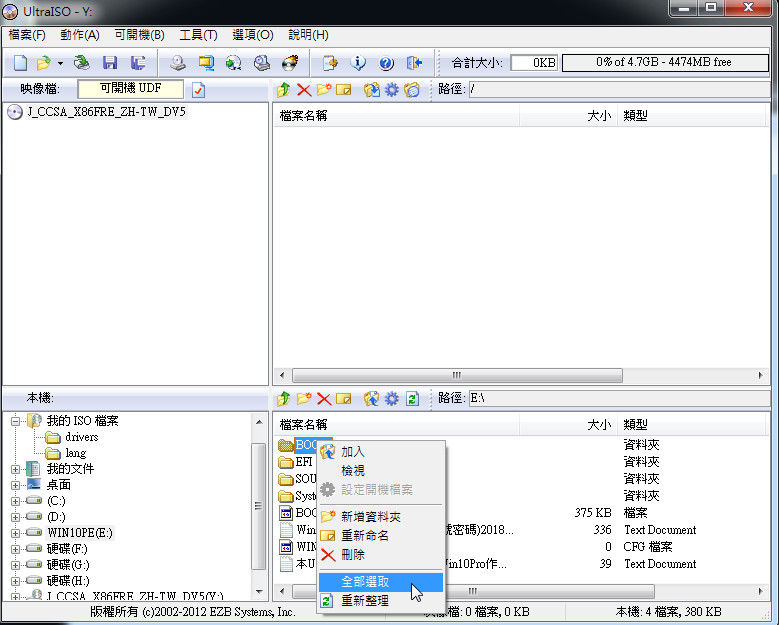The image size is (779, 625).
Task: Select the drivers folder in the tree
Action: (x=82, y=437)
